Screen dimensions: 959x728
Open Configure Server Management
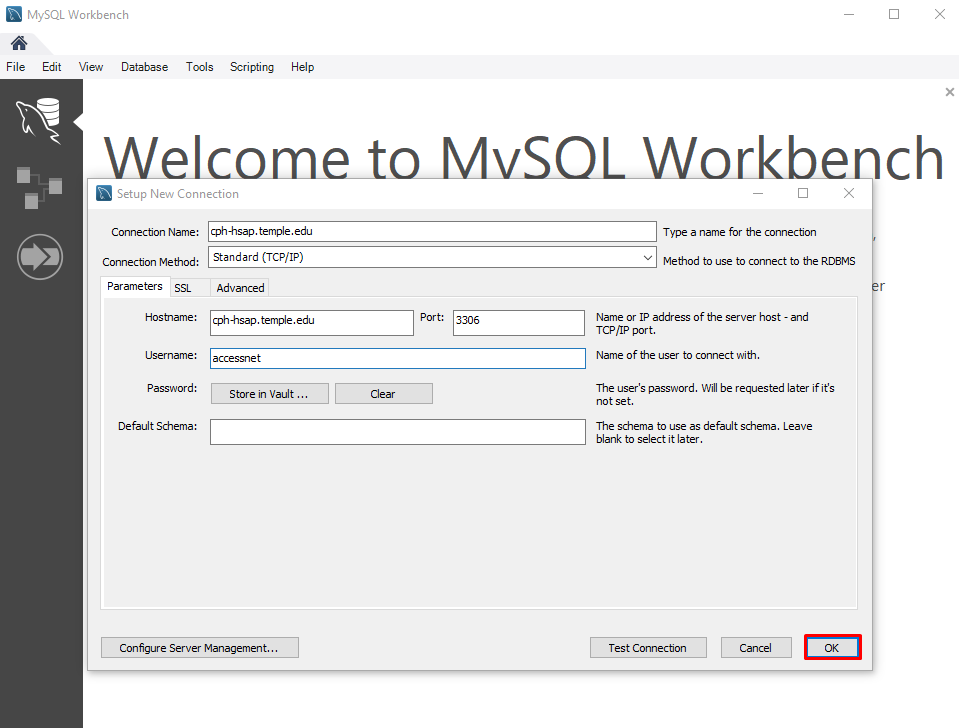tap(199, 648)
